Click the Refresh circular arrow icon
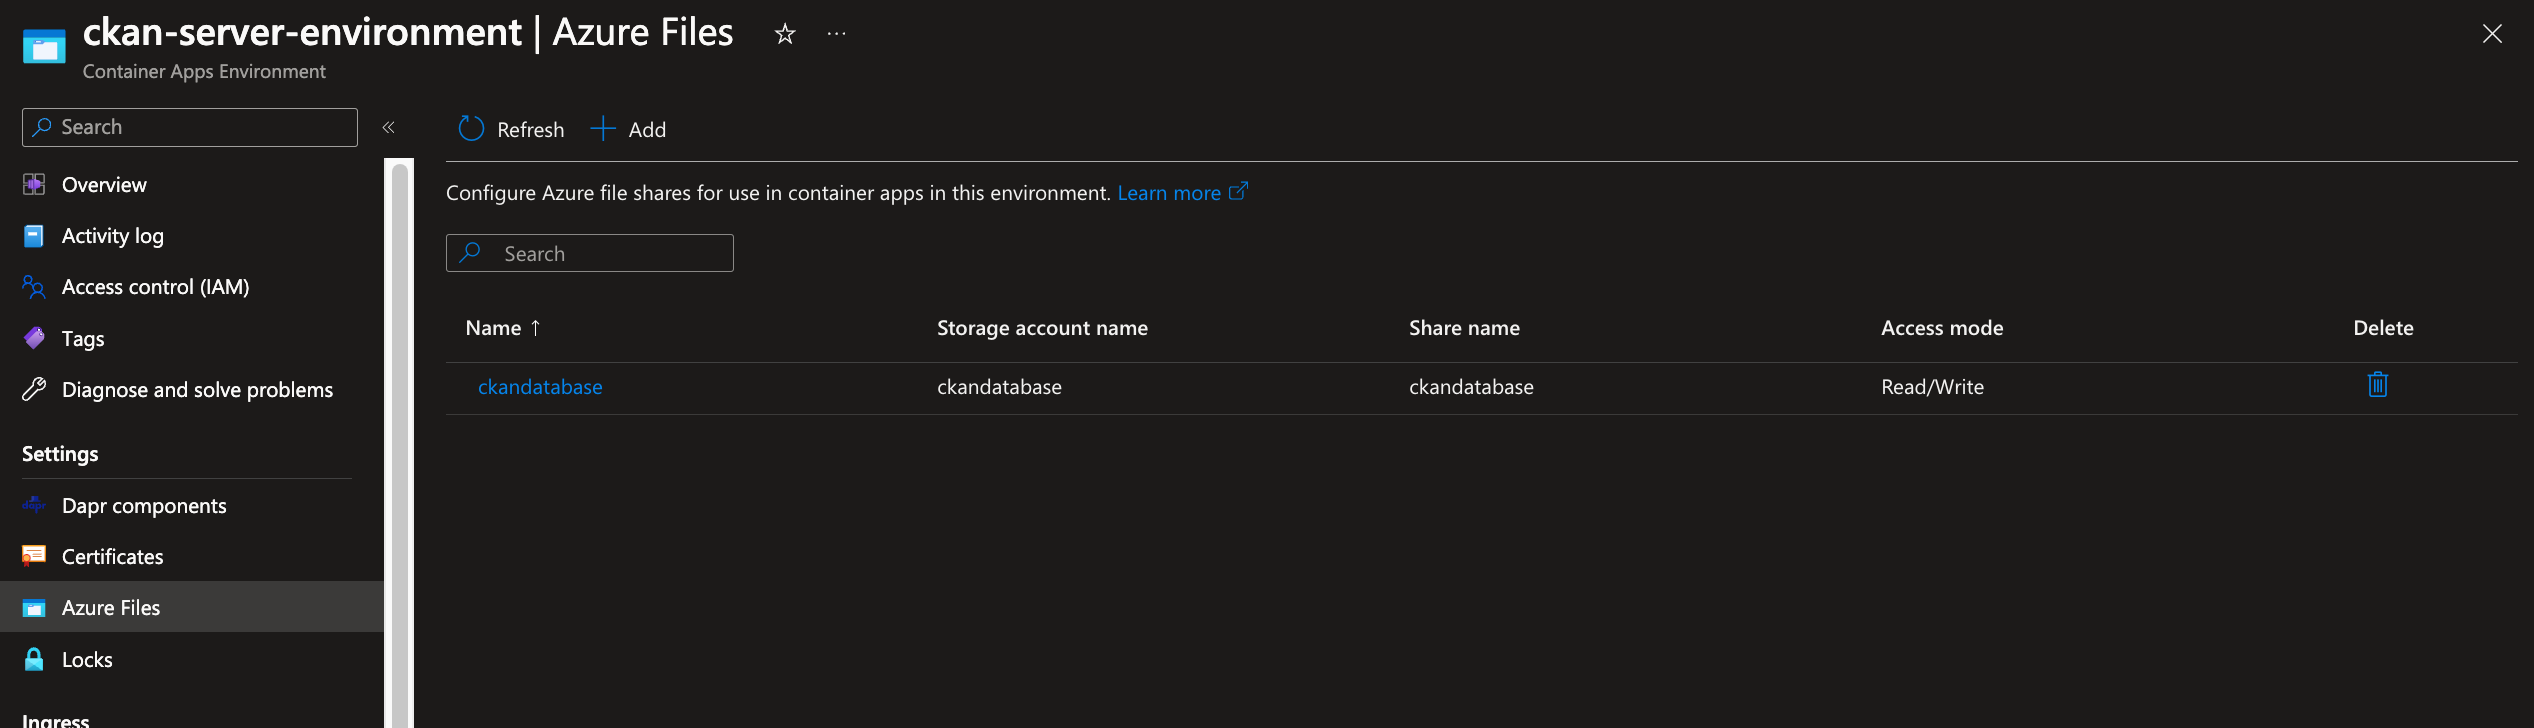Viewport: 2534px width, 728px height. tap(471, 128)
